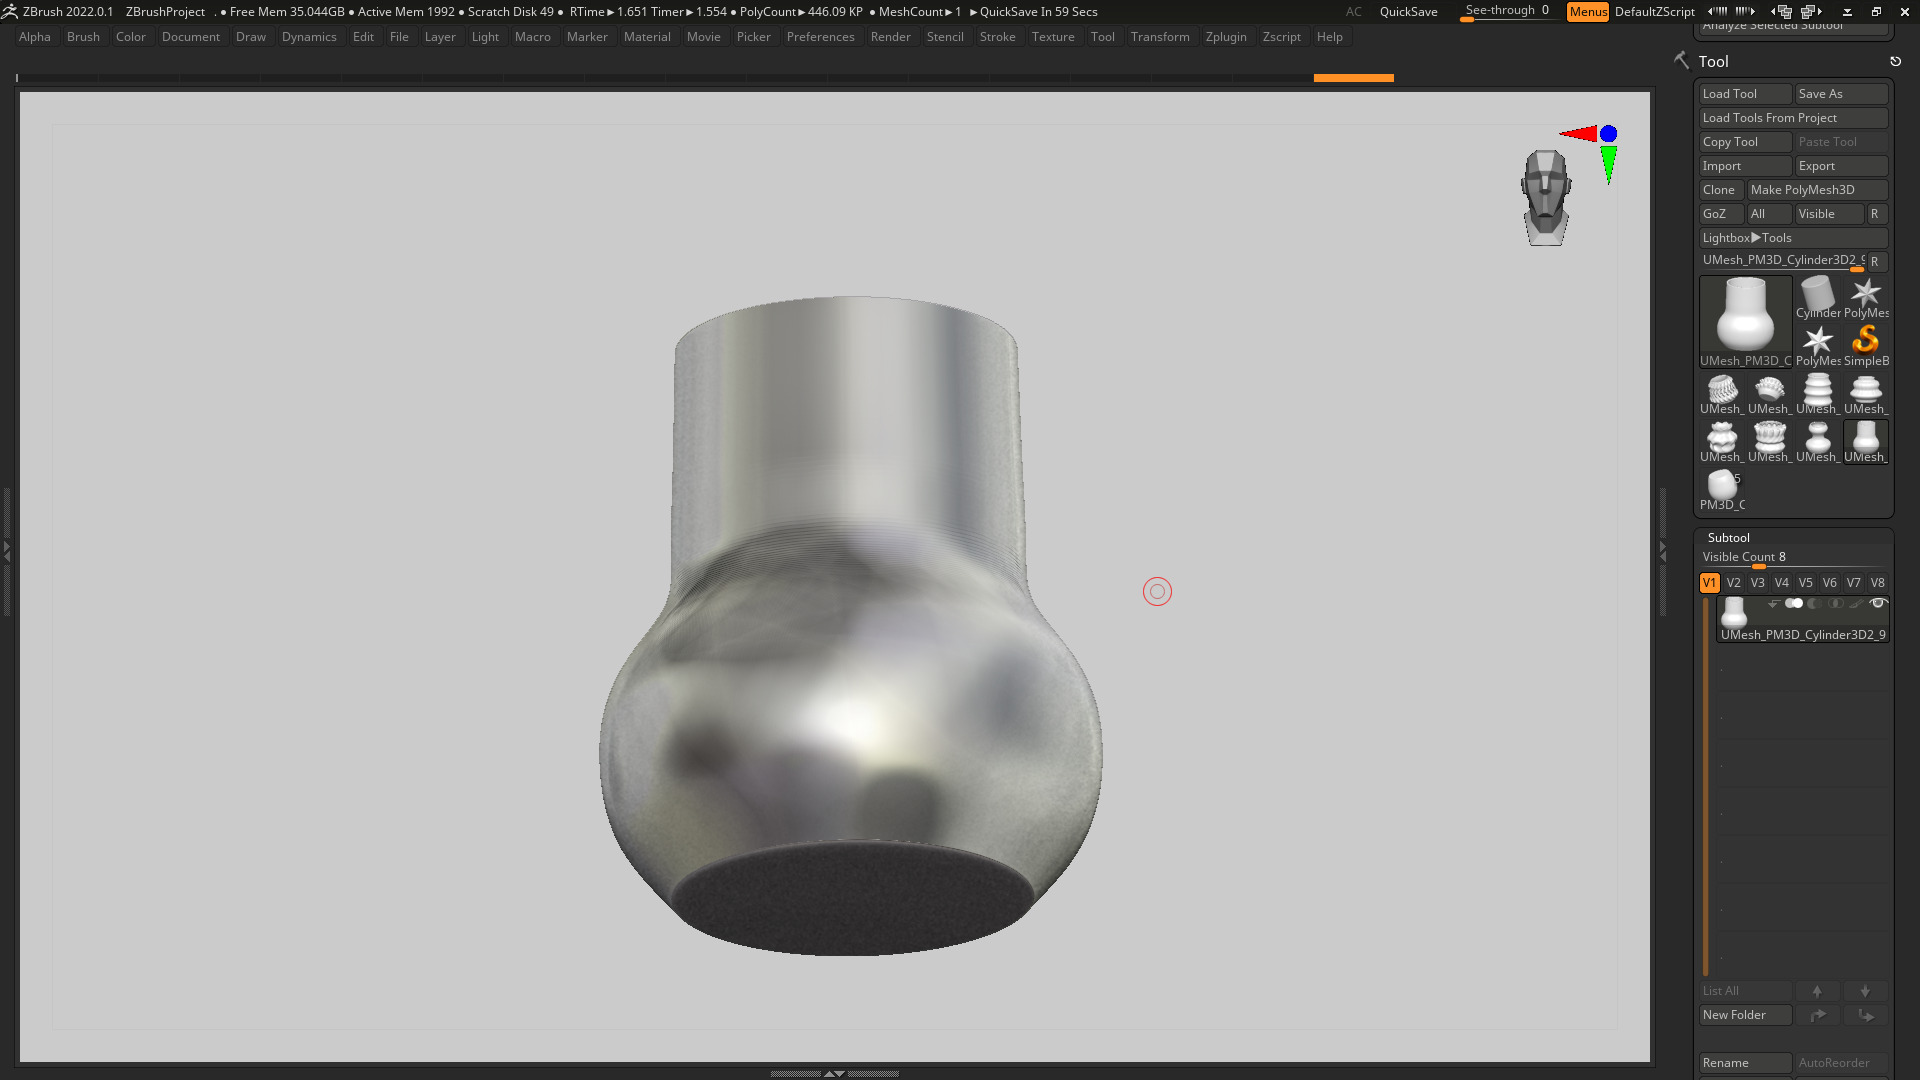This screenshot has height=1080, width=1920.
Task: Collapse the Subtool section header
Action: click(1728, 538)
